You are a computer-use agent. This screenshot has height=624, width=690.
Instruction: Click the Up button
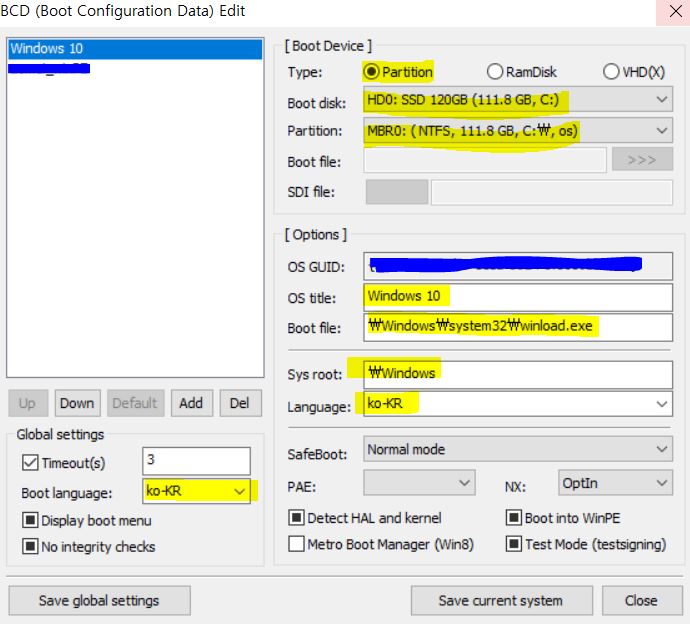click(x=28, y=403)
